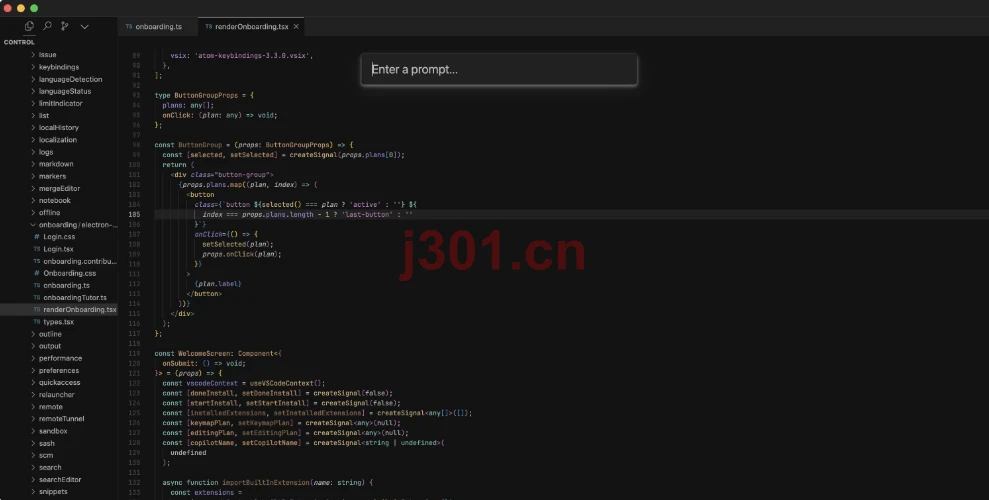
Task: Open types.tsx in the file tree
Action: (59, 322)
